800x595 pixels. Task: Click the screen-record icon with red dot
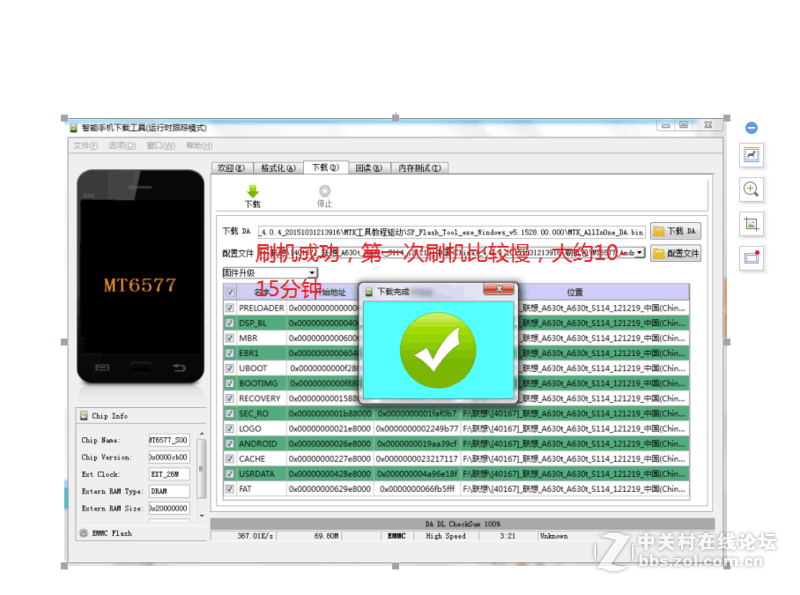tap(751, 258)
